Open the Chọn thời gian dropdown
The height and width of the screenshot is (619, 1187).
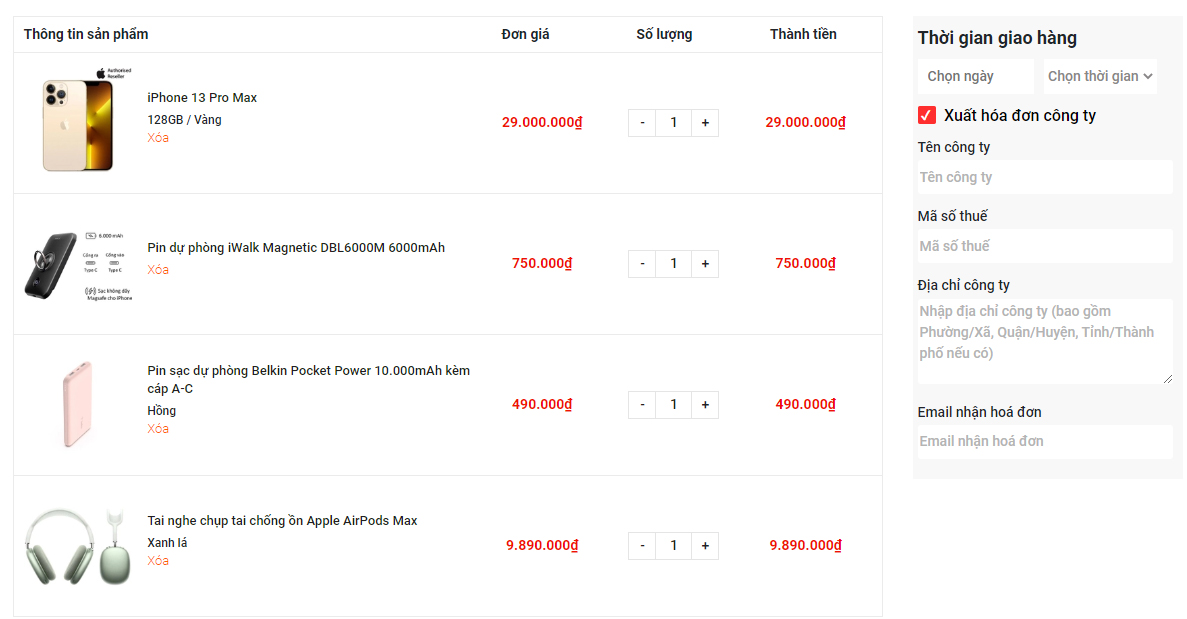coord(1100,76)
